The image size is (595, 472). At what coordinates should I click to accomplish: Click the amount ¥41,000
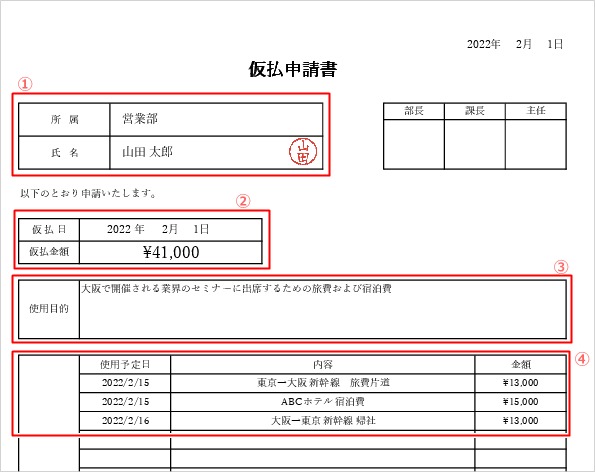click(x=171, y=252)
